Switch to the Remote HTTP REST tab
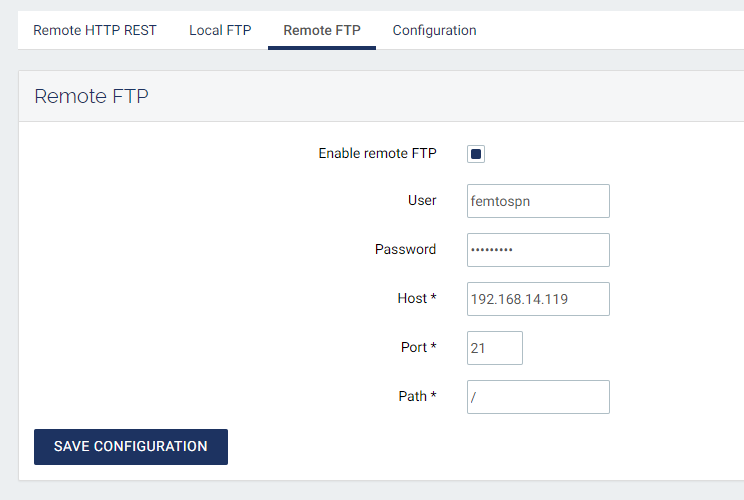Image resolution: width=744 pixels, height=500 pixels. point(95,30)
